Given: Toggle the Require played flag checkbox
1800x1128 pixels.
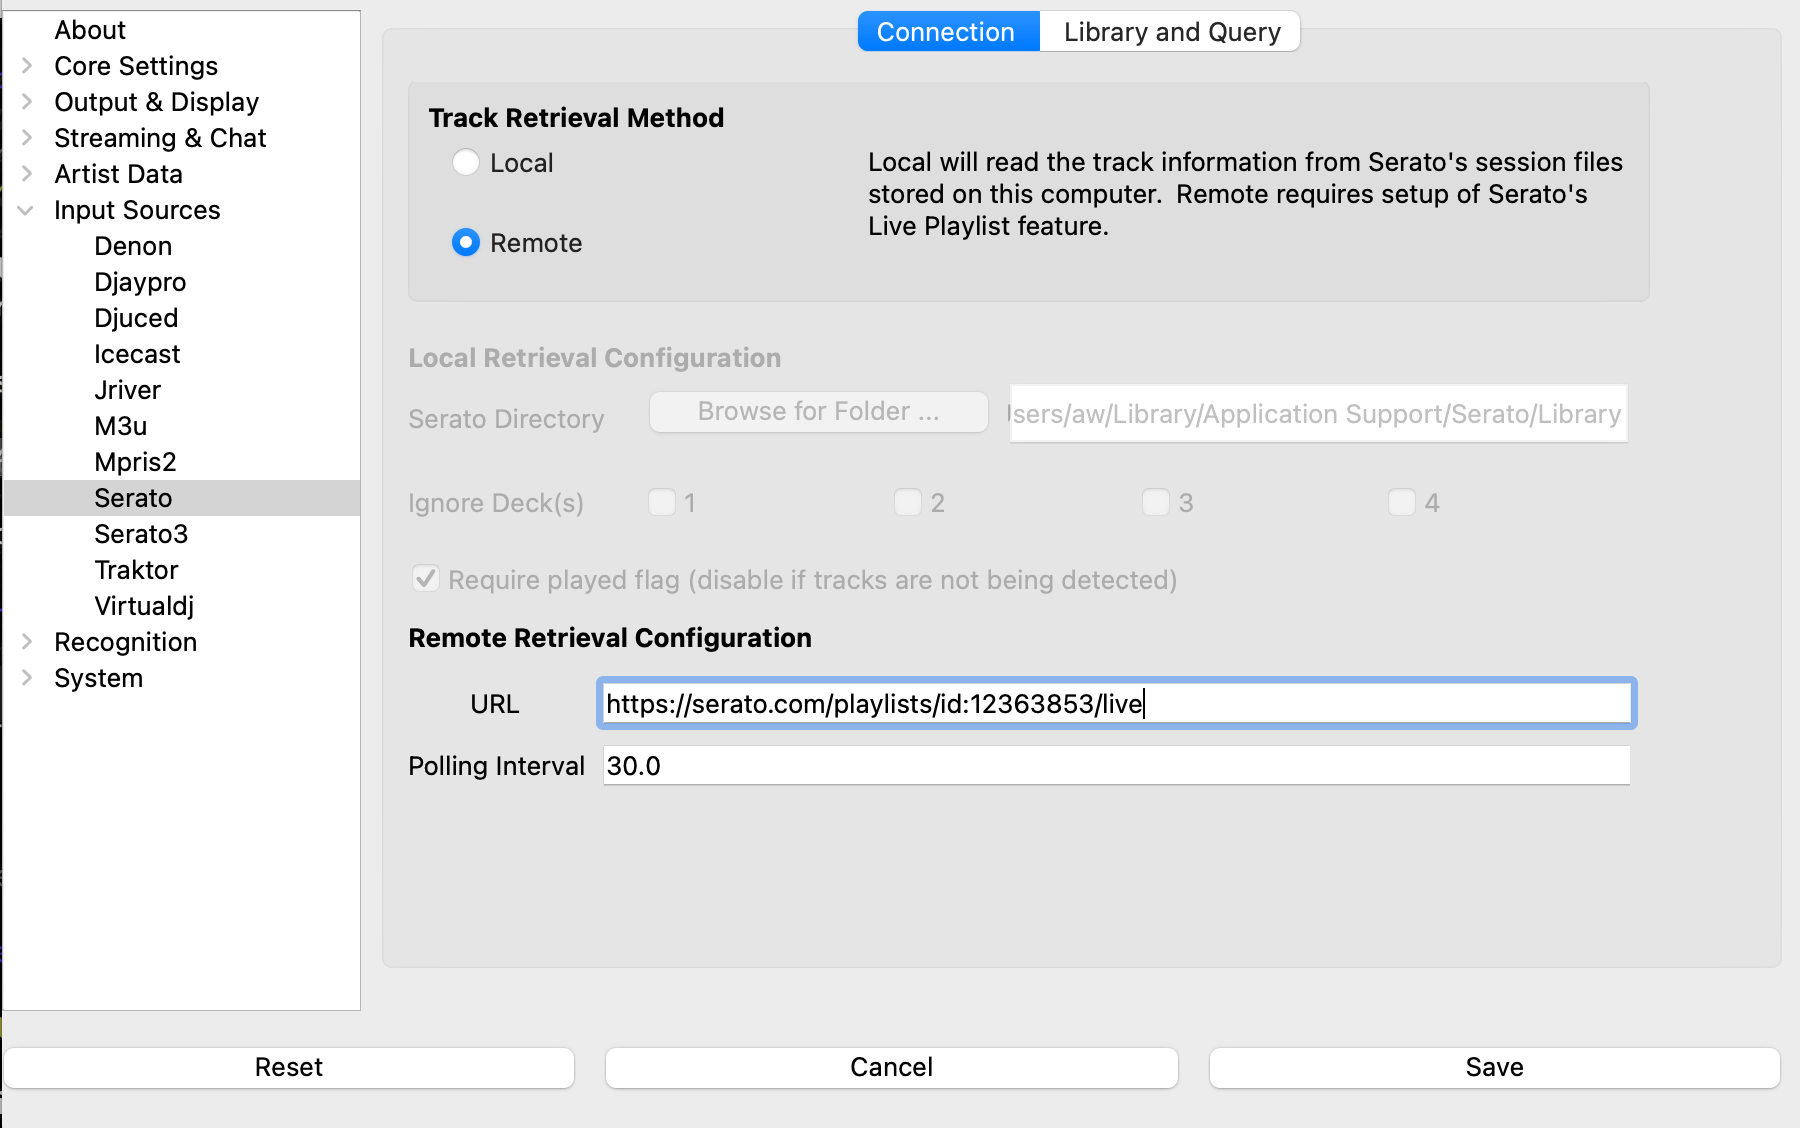Looking at the screenshot, I should pyautogui.click(x=426, y=579).
